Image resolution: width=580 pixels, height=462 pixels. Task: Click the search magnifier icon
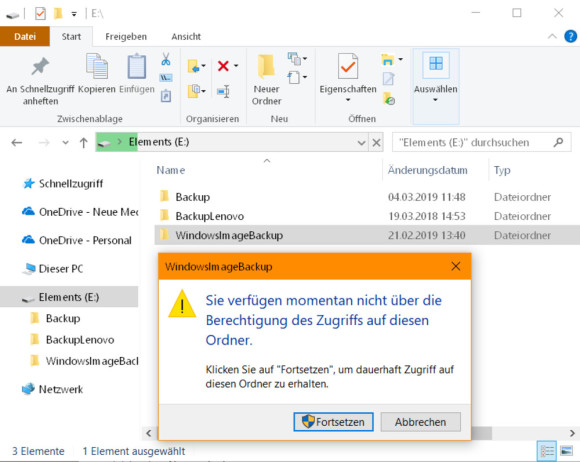[x=559, y=142]
